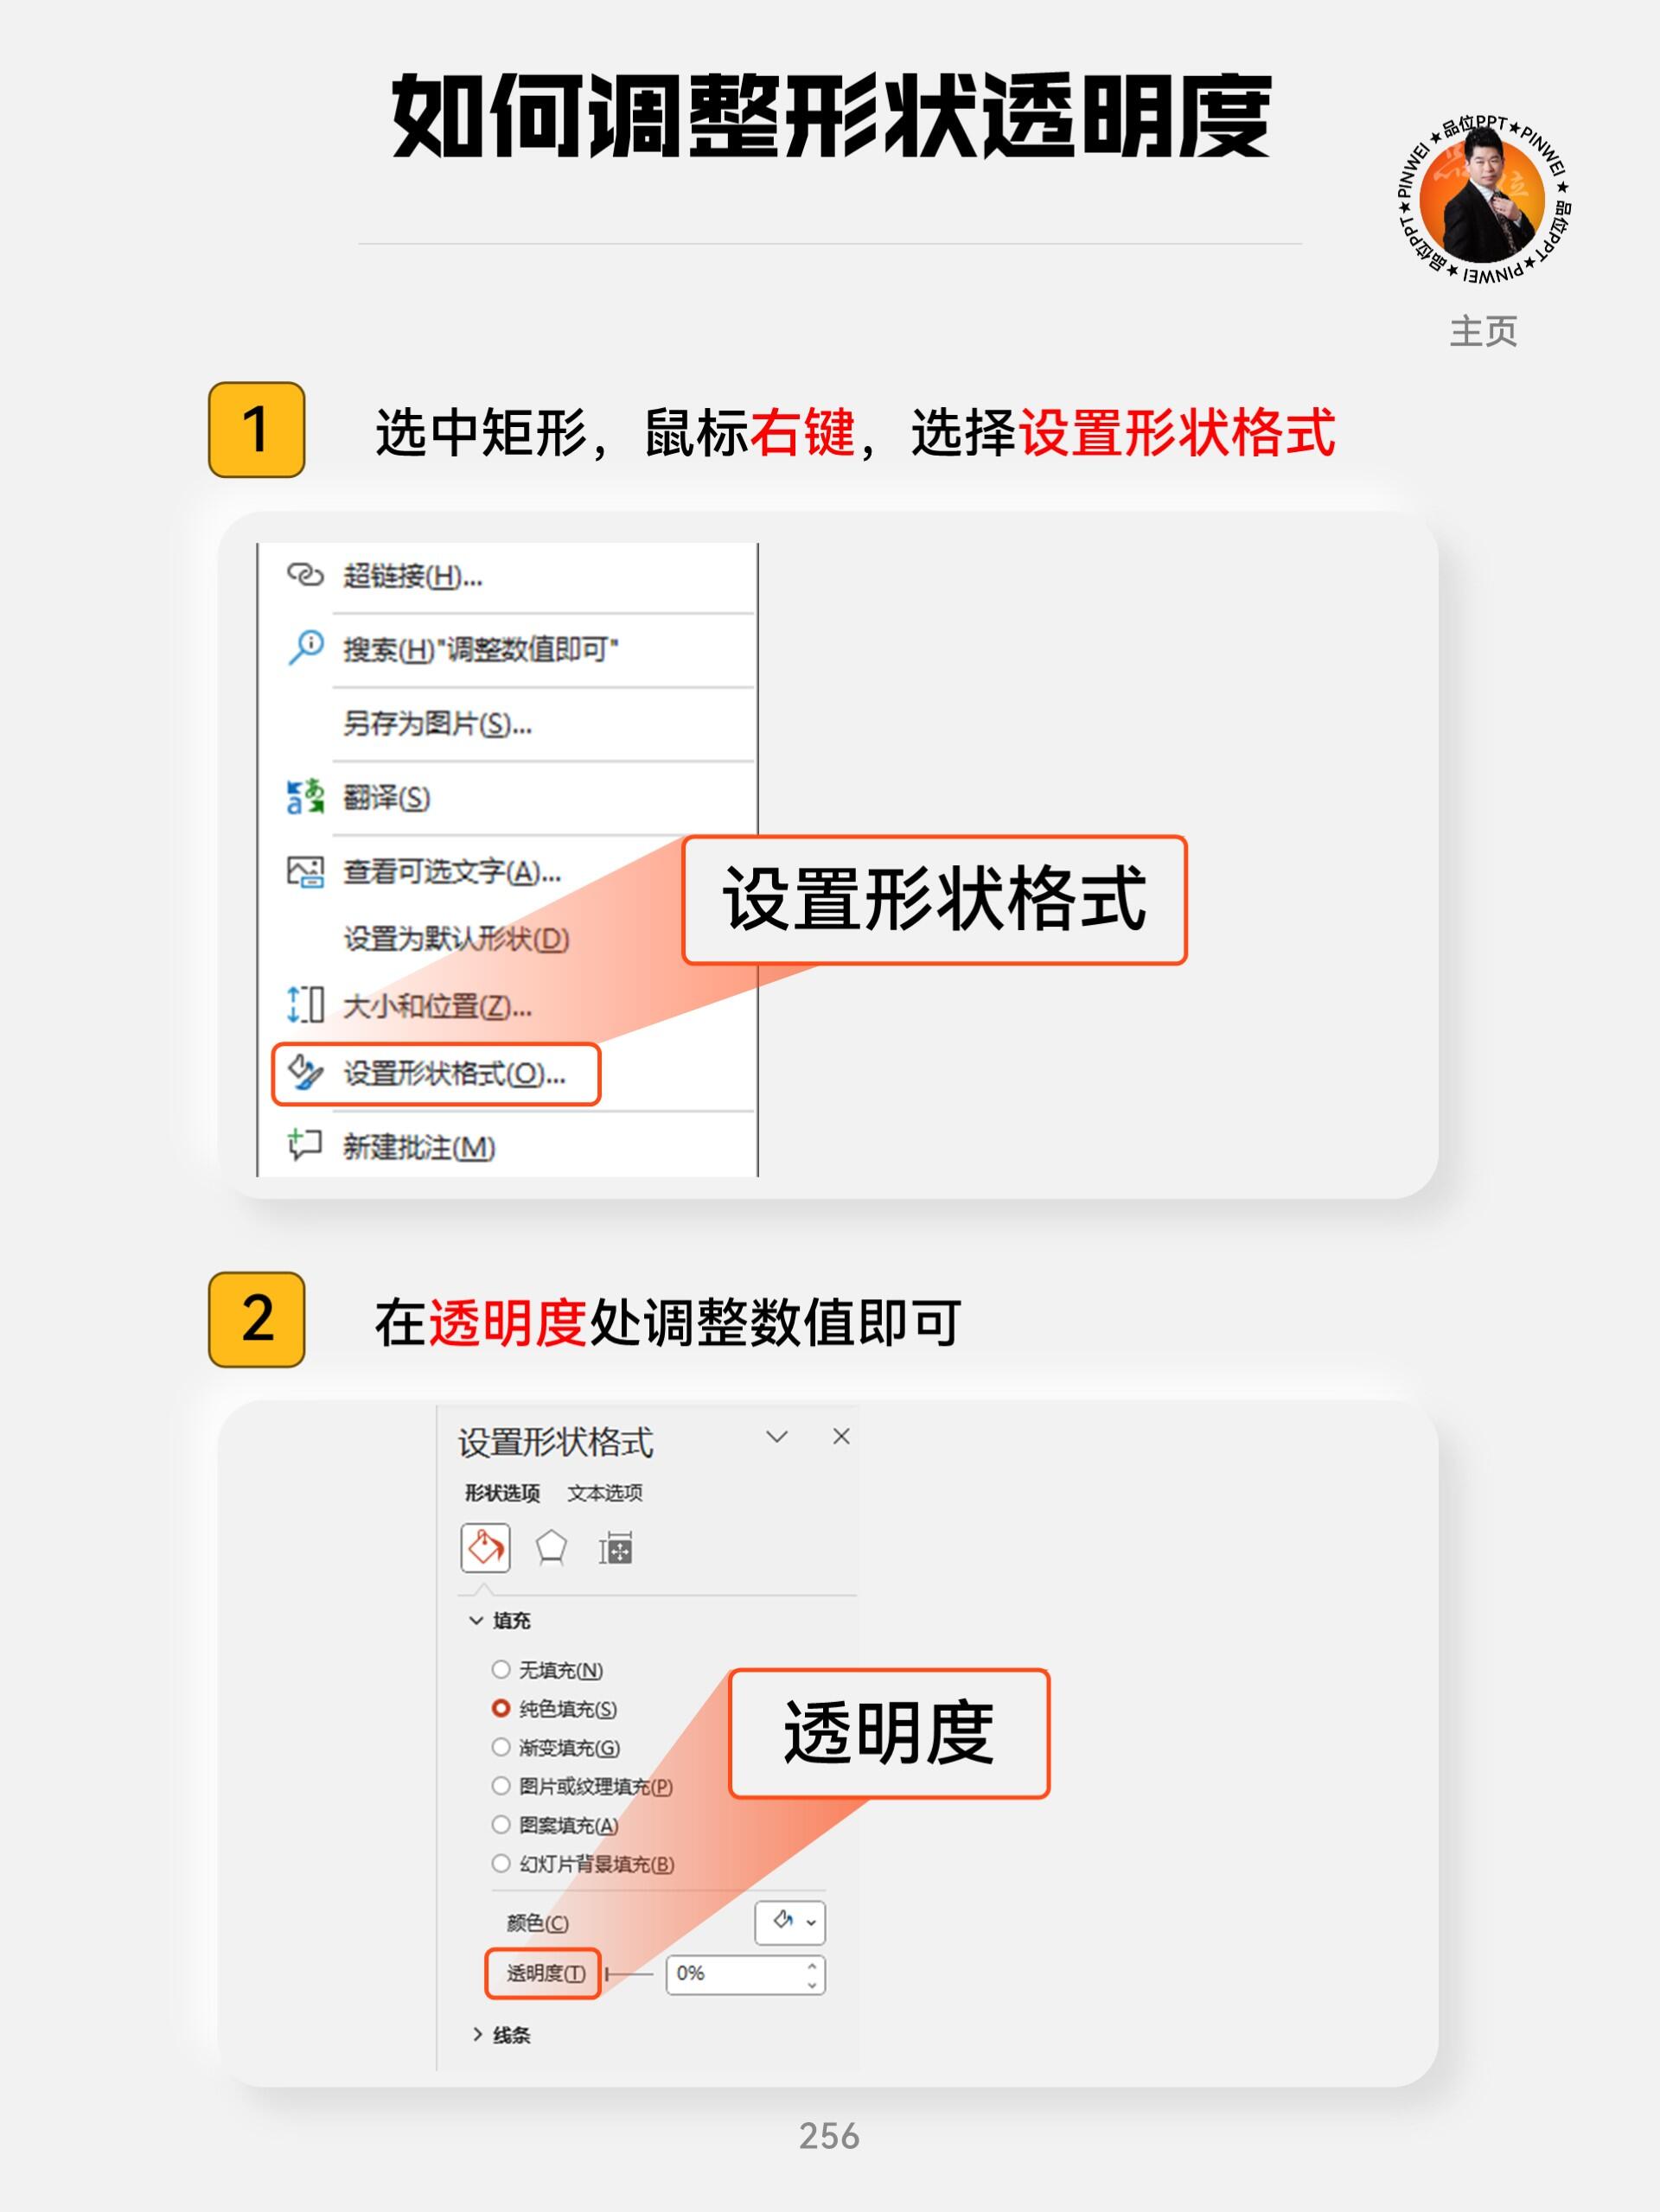This screenshot has height=2212, width=1660.
Task: Click the 透明度(T) label
Action: 546,1973
